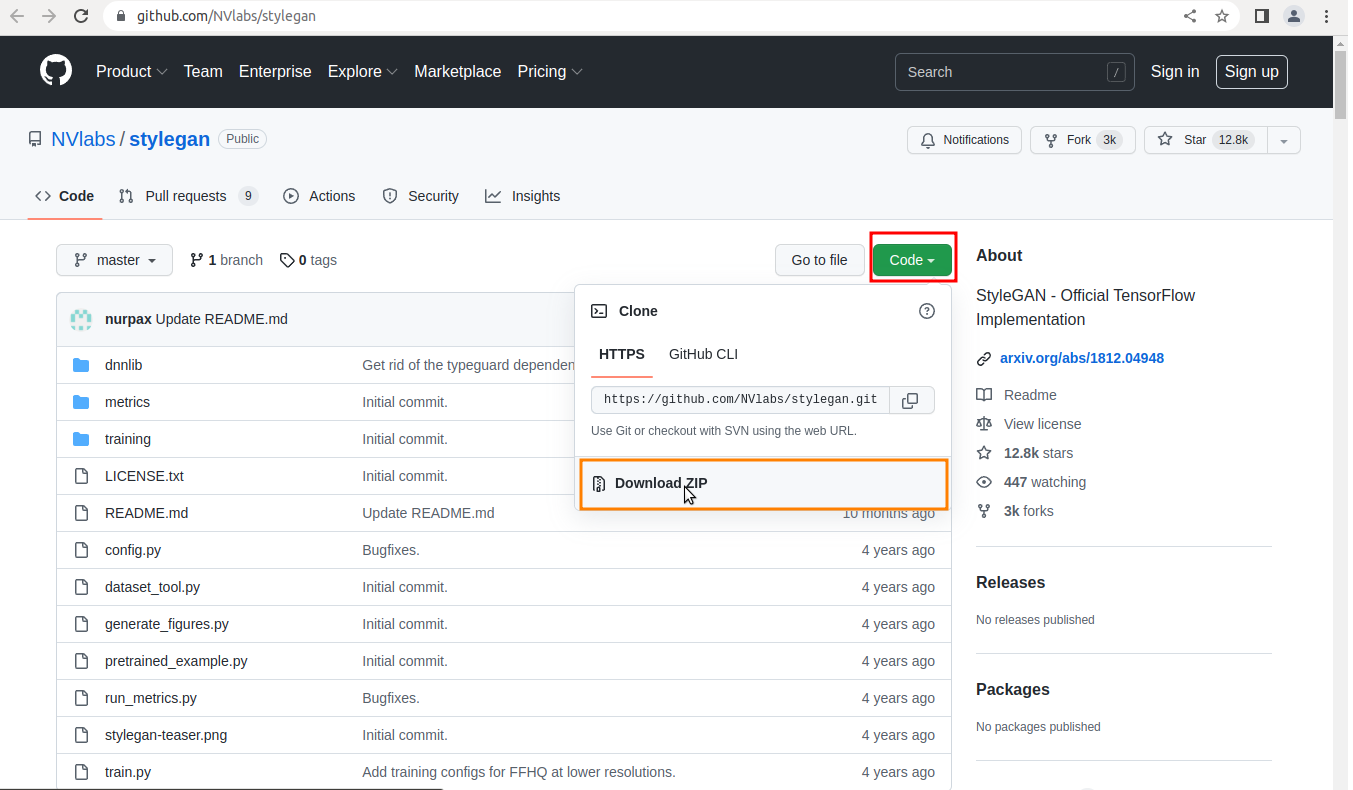Expand the master branch dropdown
The height and width of the screenshot is (790, 1353).
click(115, 260)
